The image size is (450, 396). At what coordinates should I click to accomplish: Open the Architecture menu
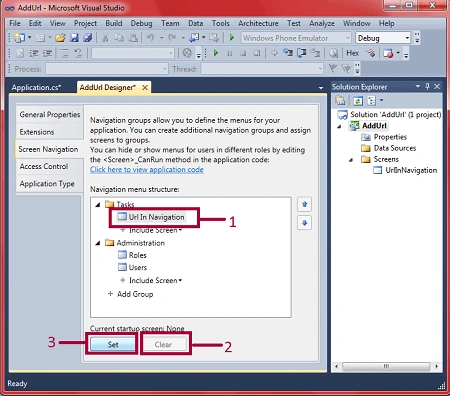pyautogui.click(x=258, y=23)
